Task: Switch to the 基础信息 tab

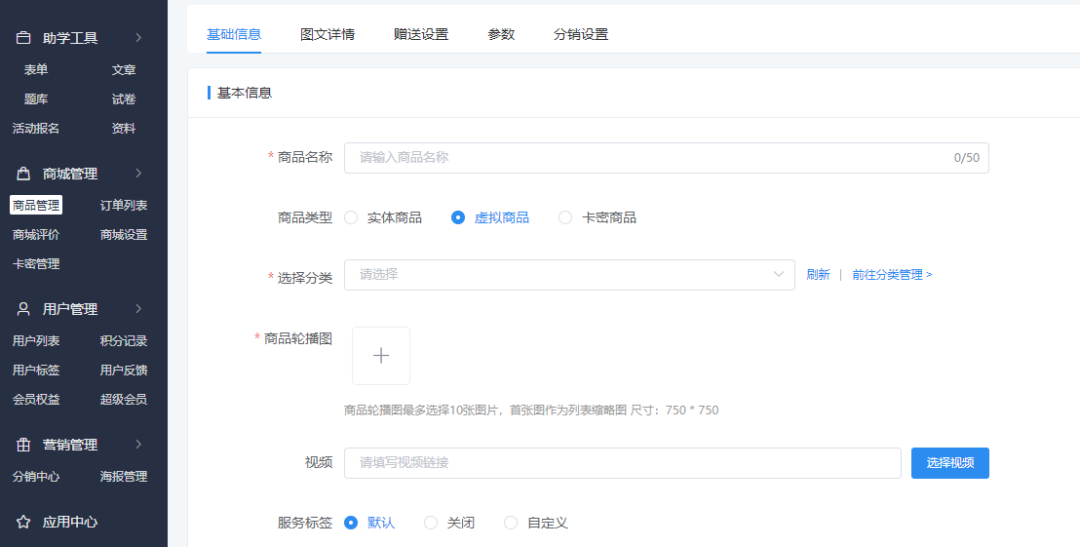Action: (233, 34)
